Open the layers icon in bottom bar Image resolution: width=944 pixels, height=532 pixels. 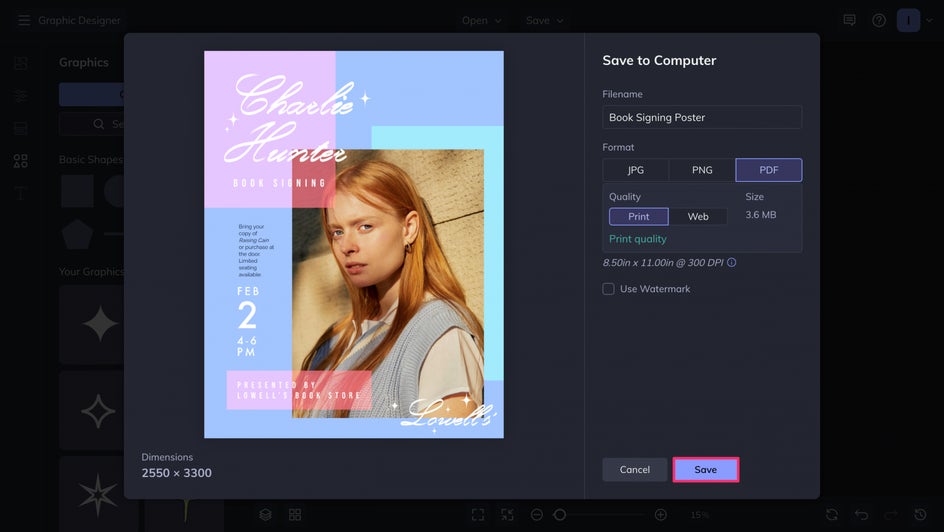pos(266,515)
